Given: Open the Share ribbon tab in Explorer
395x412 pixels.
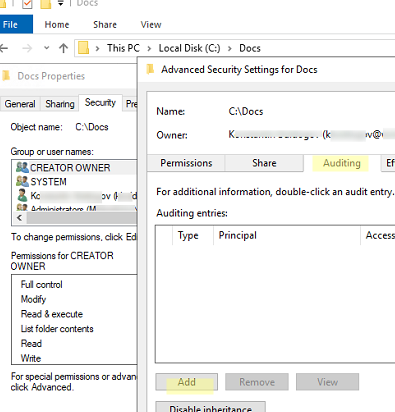Looking at the screenshot, I should pos(105,25).
